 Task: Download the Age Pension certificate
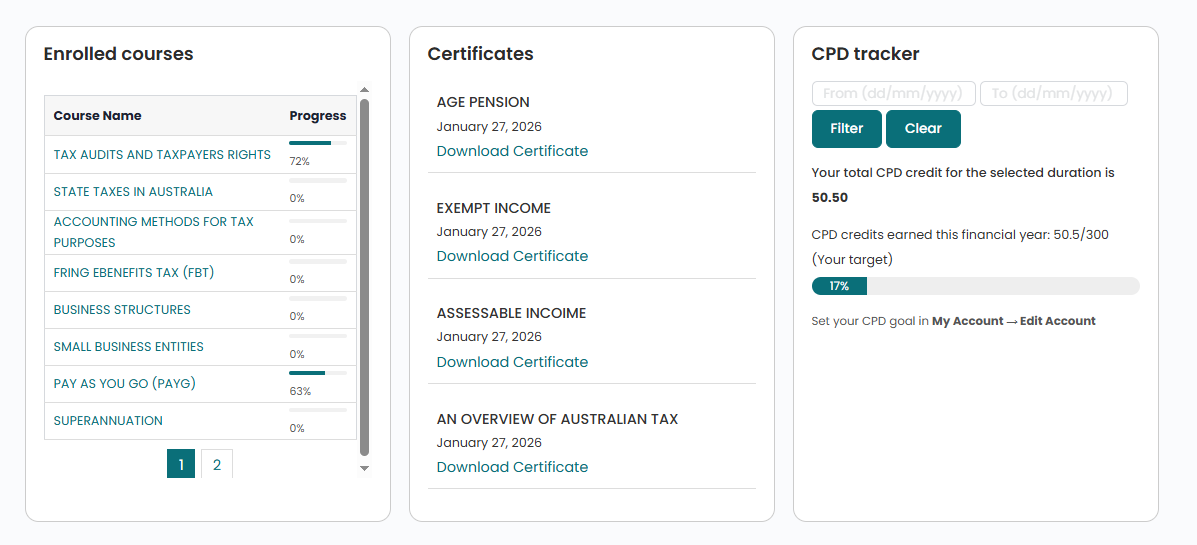coord(512,151)
